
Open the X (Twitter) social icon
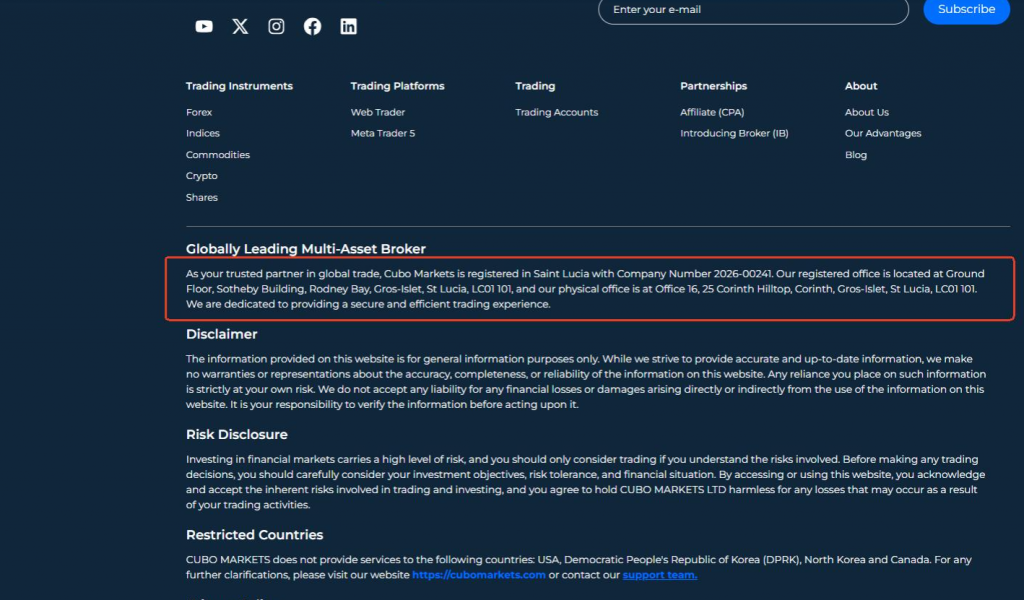pyautogui.click(x=240, y=26)
